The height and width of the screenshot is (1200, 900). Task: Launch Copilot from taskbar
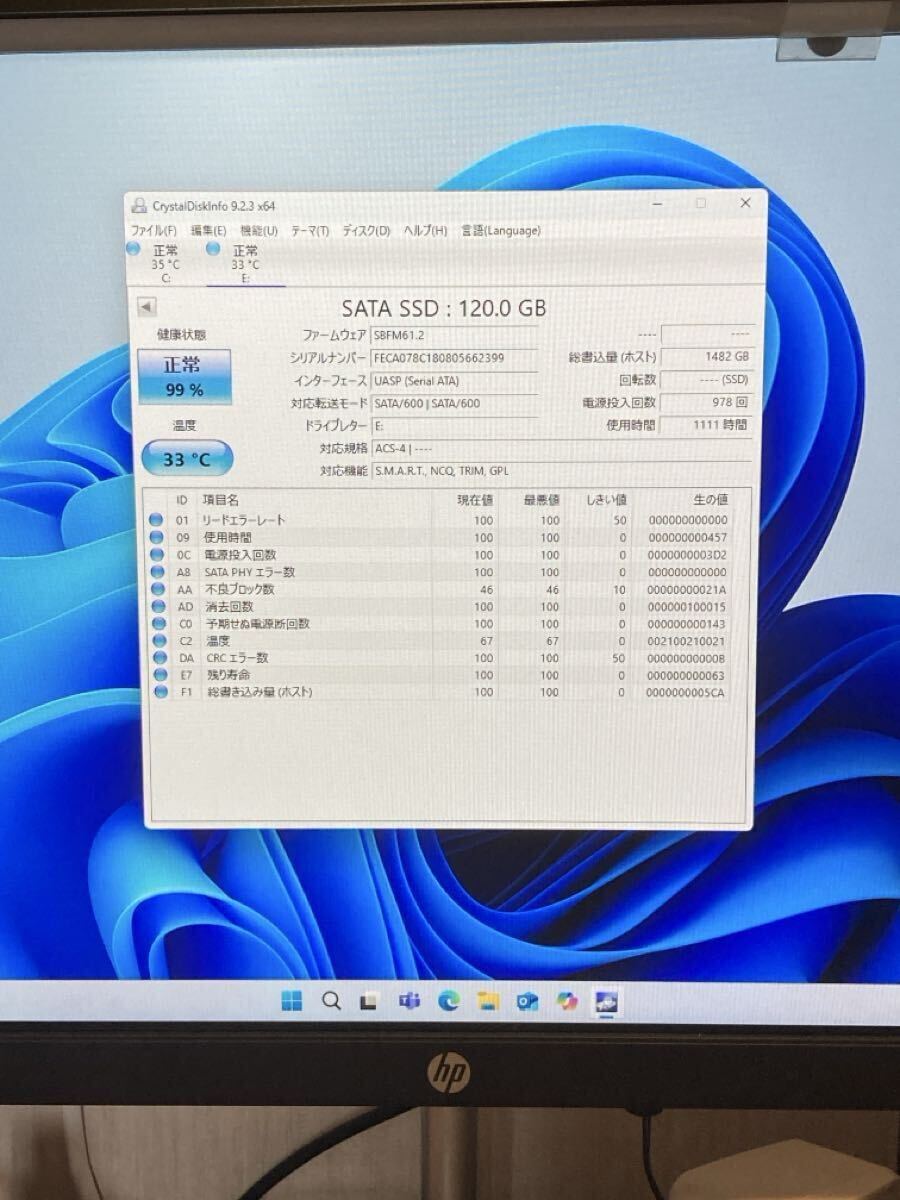(567, 1001)
